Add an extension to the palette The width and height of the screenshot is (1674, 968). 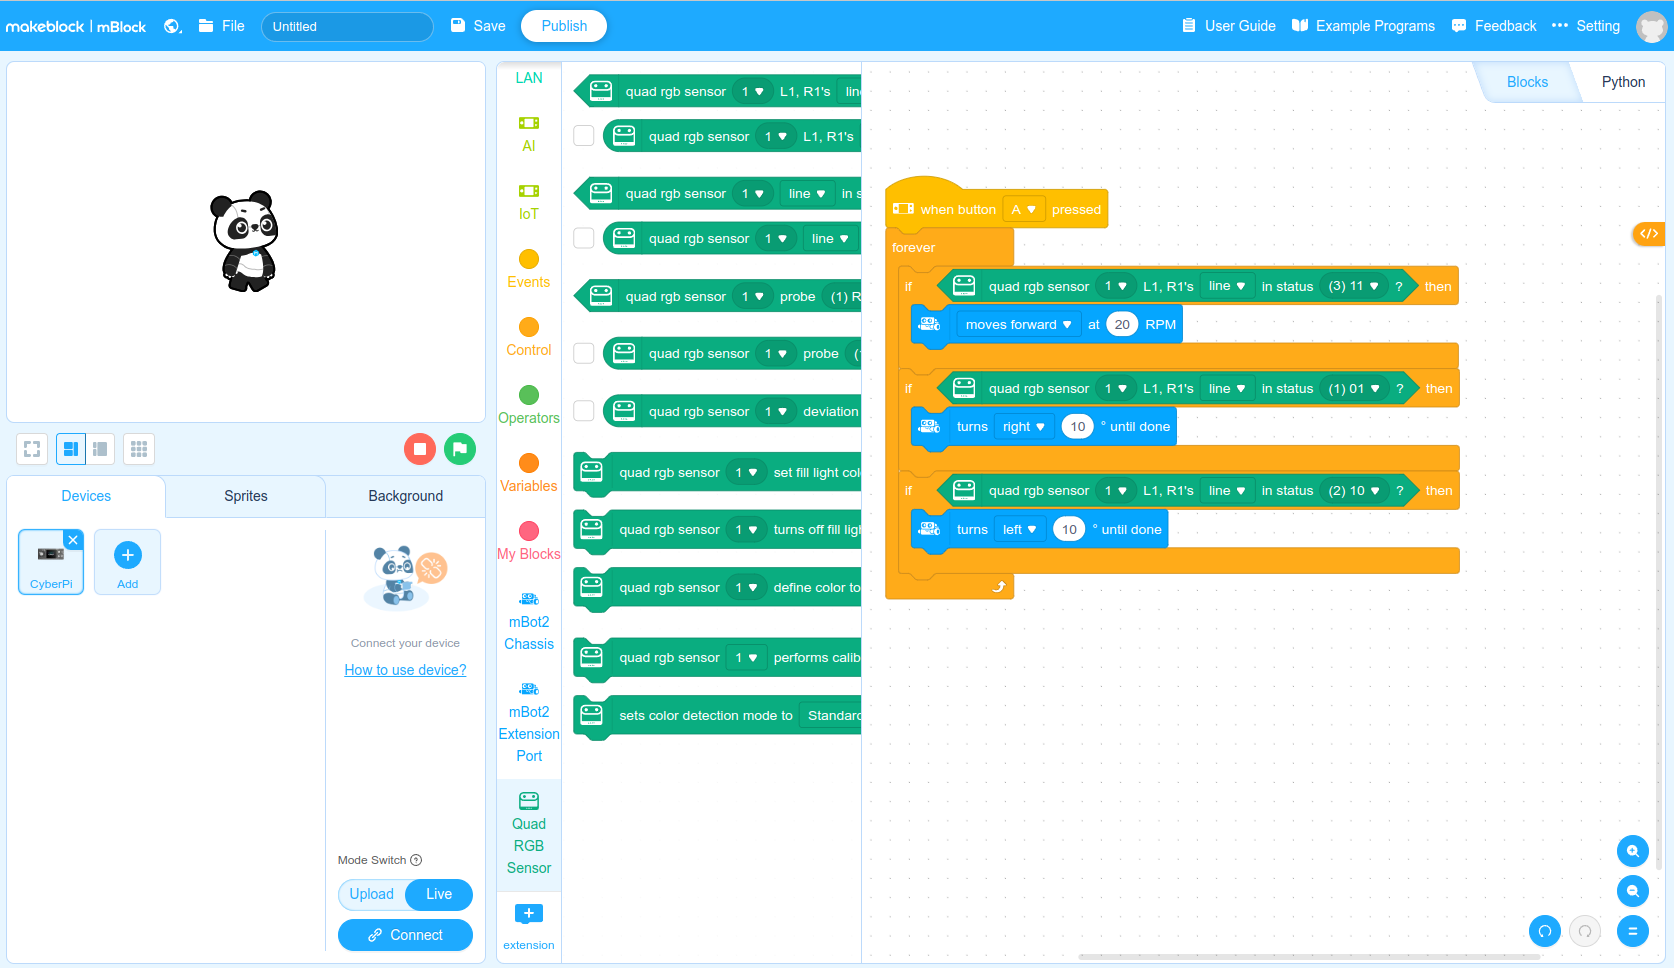coord(529,926)
